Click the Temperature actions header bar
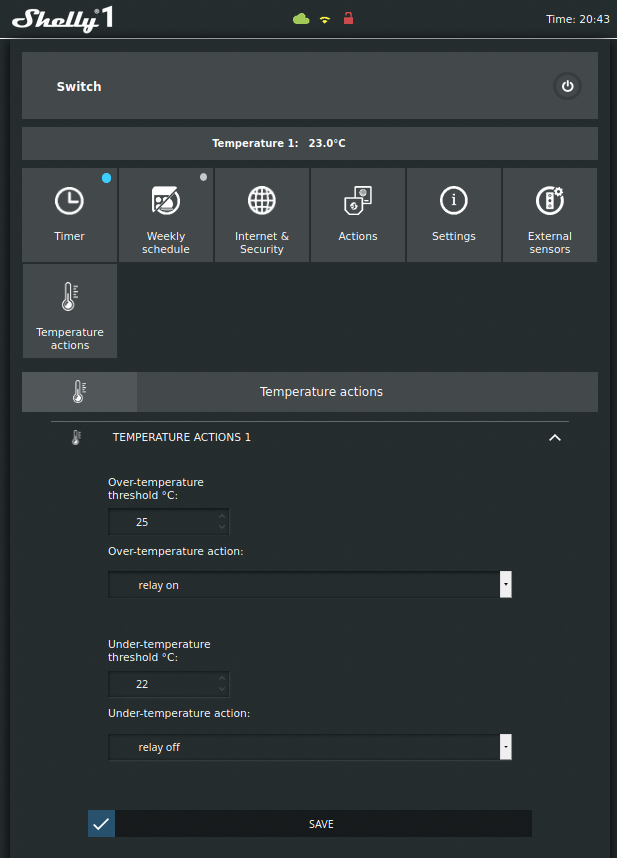 [x=321, y=392]
